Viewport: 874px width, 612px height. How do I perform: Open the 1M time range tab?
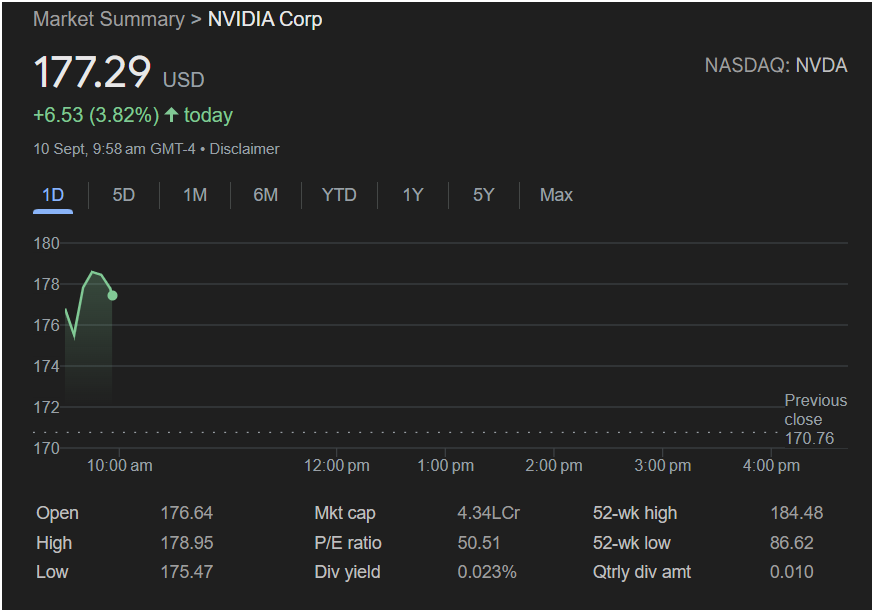tap(195, 195)
